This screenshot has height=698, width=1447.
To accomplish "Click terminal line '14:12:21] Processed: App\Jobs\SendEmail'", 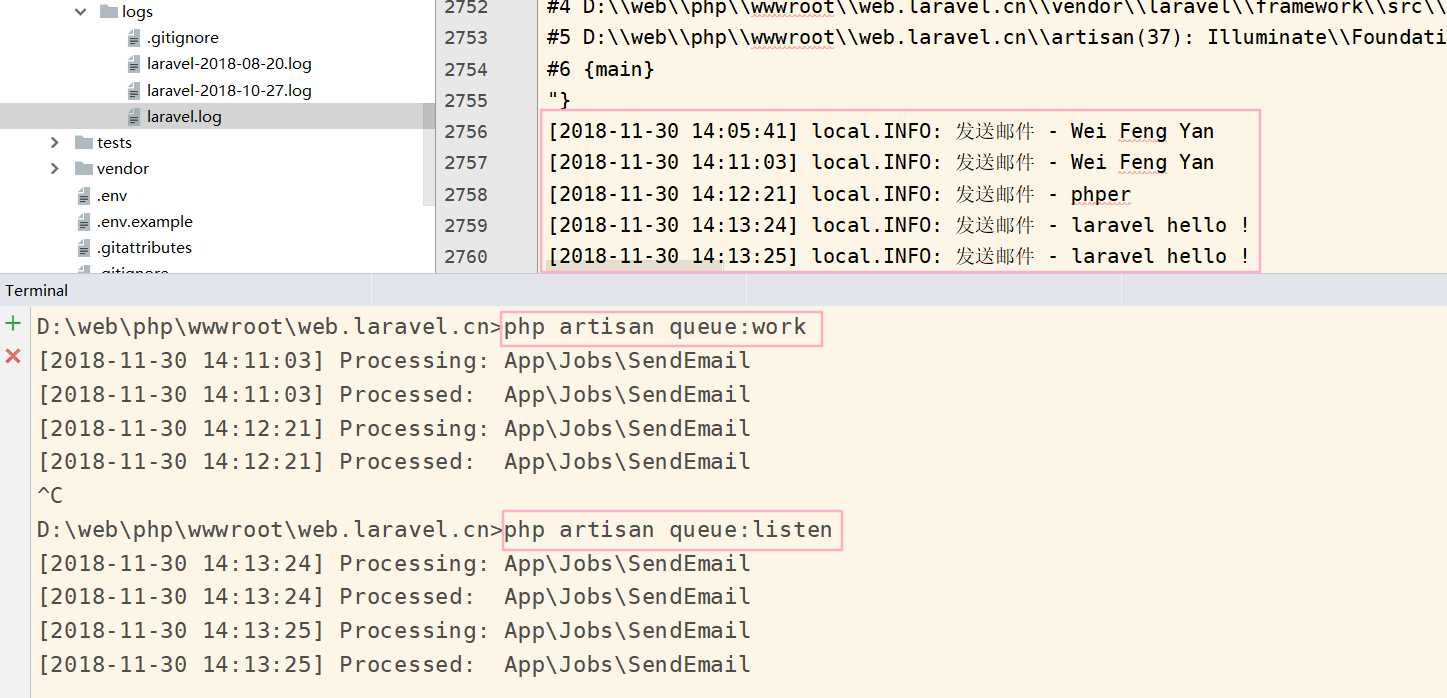I will pyautogui.click(x=394, y=461).
